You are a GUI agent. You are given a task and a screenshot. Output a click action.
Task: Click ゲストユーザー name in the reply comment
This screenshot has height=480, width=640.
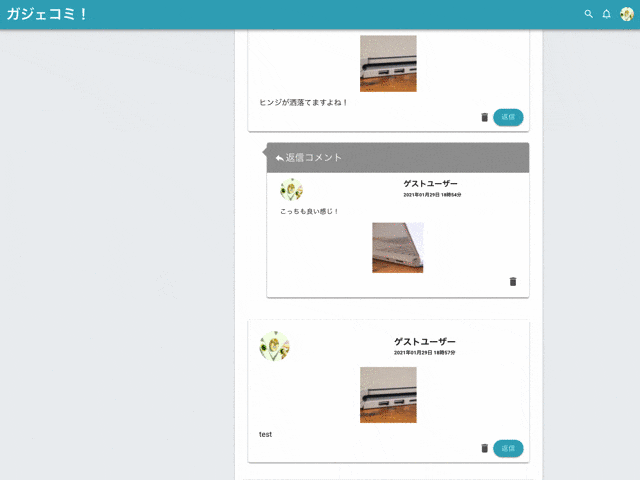(430, 184)
